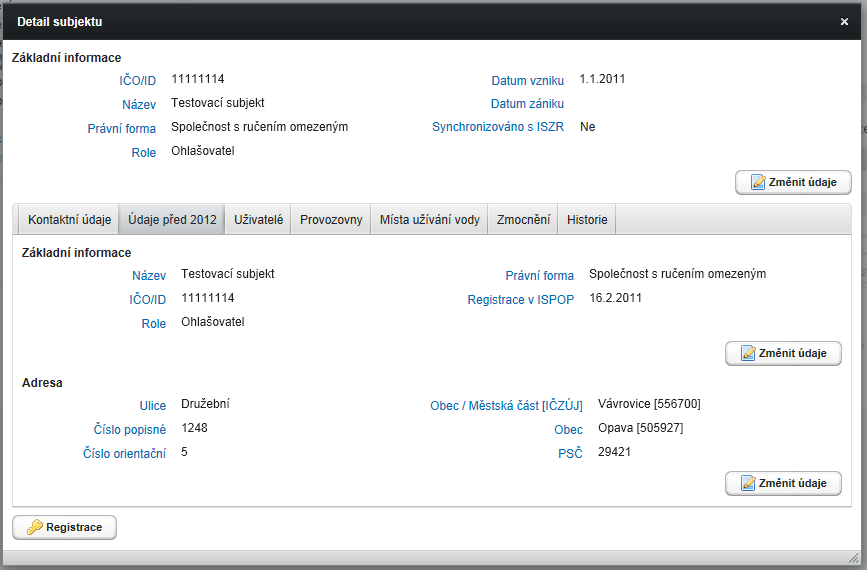Select the Údaje před 2012 tab
The width and height of the screenshot is (867, 570).
172,219
